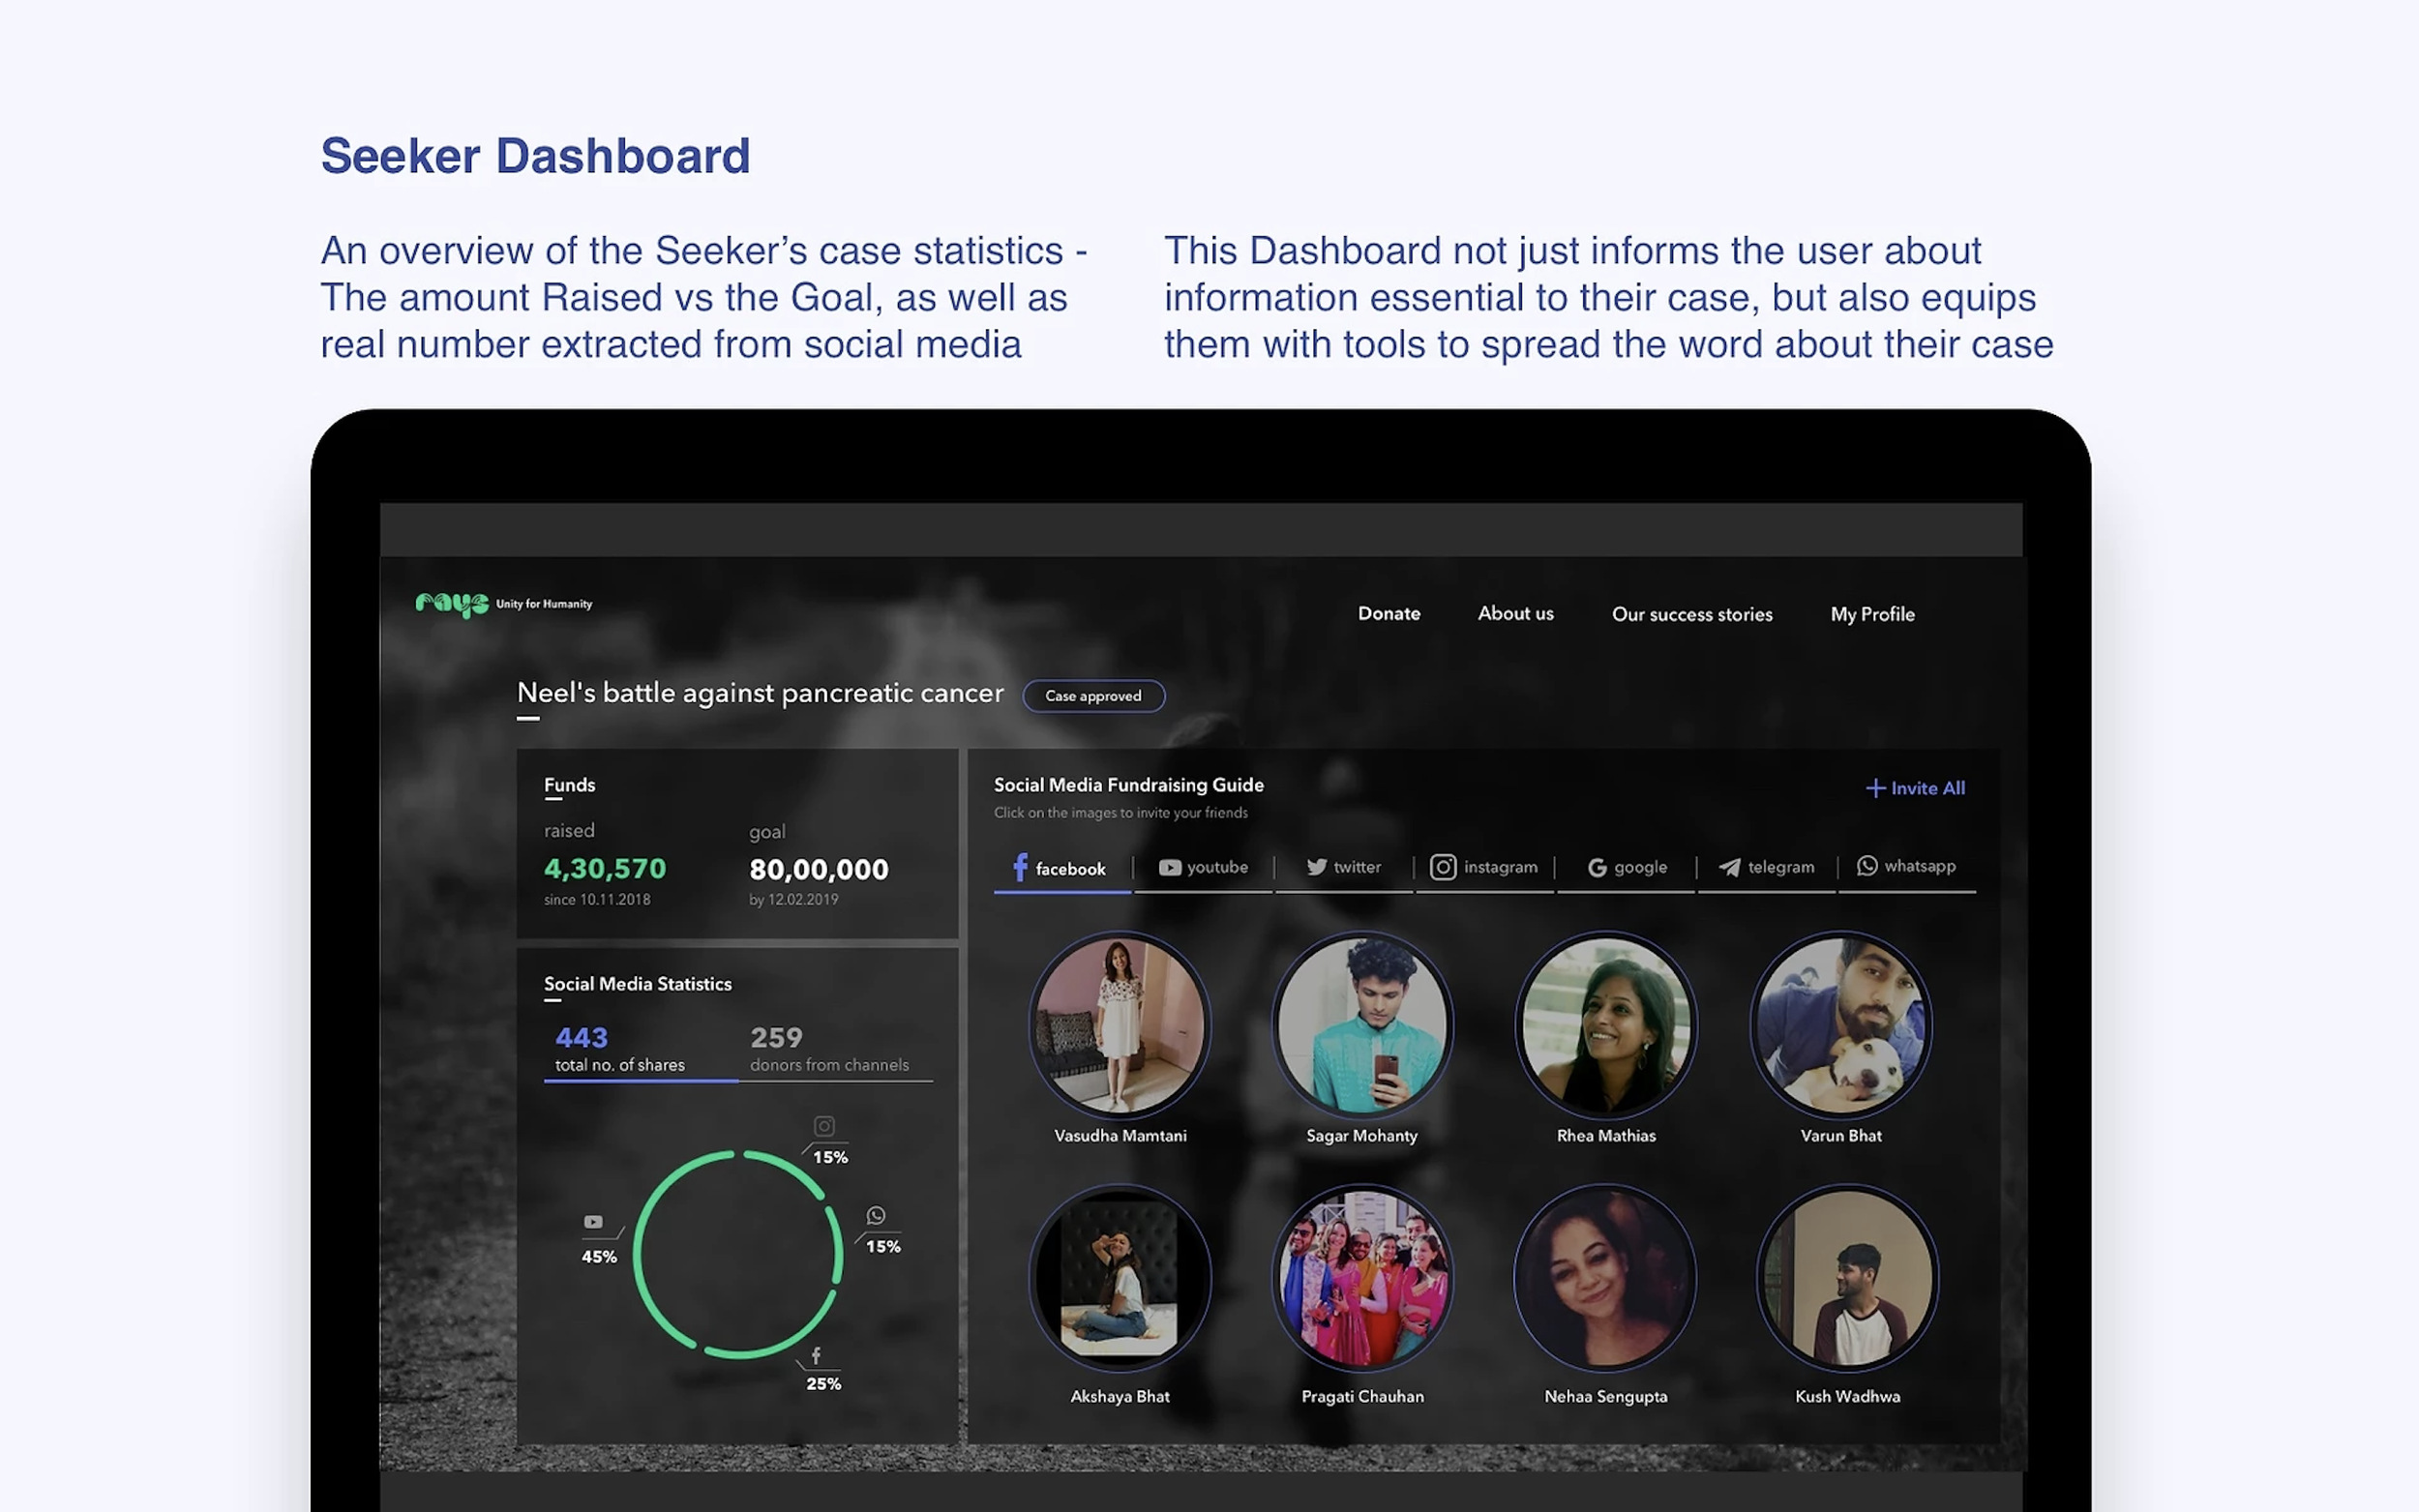This screenshot has height=1512, width=2419.
Task: Select the Google G icon tab
Action: click(1597, 867)
